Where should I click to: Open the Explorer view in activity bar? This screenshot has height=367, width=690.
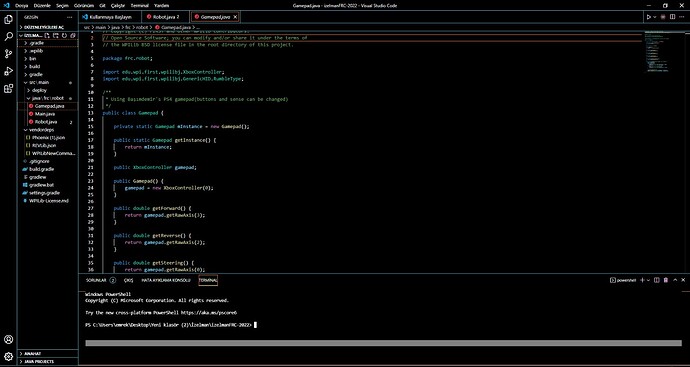[x=8, y=19]
